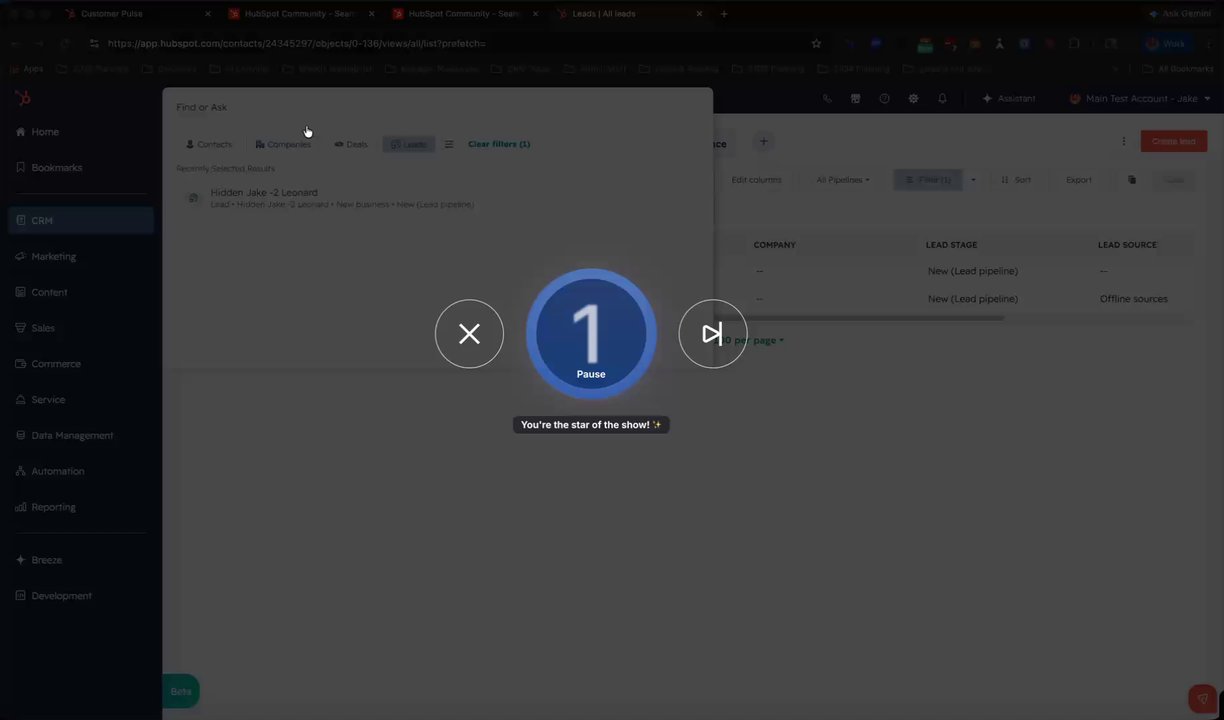Open the Breeze Assistant button
This screenshot has height=720, width=1224.
[1009, 99]
